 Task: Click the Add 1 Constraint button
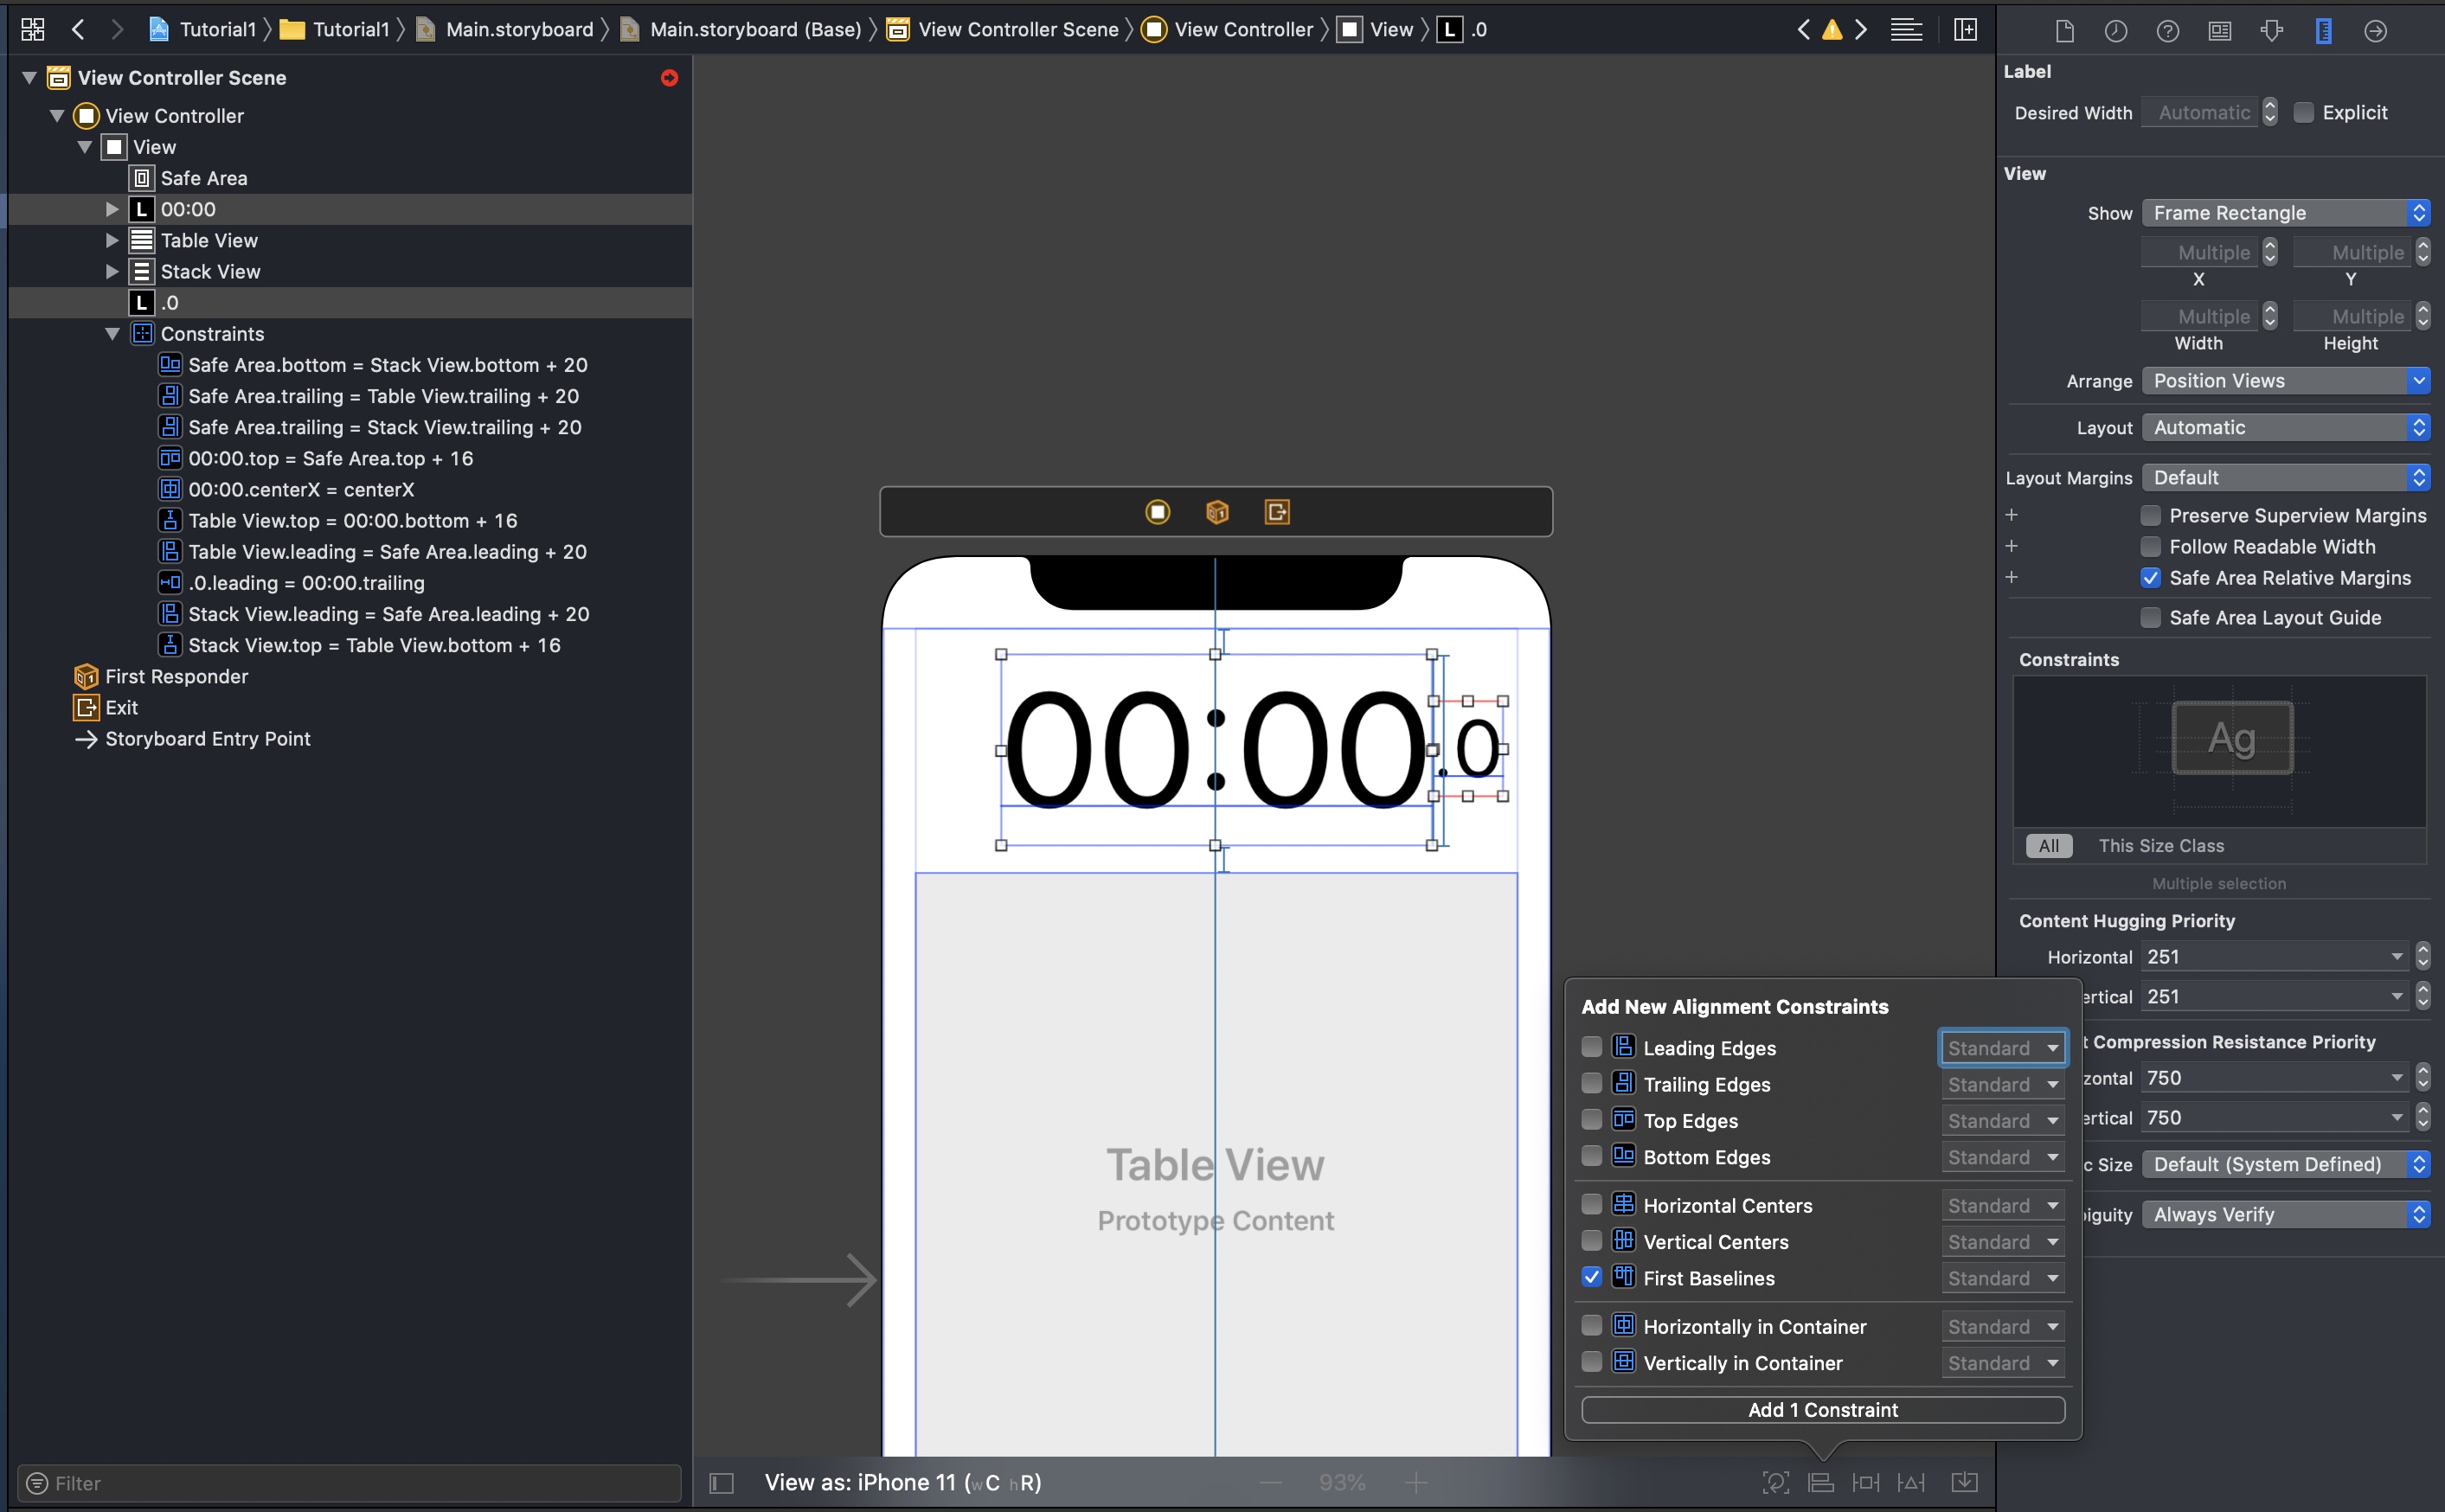[1822, 1410]
